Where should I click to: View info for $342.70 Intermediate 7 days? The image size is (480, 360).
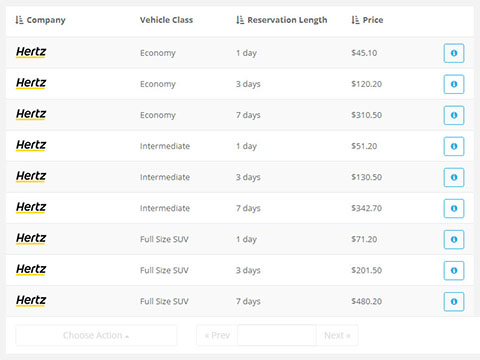454,208
